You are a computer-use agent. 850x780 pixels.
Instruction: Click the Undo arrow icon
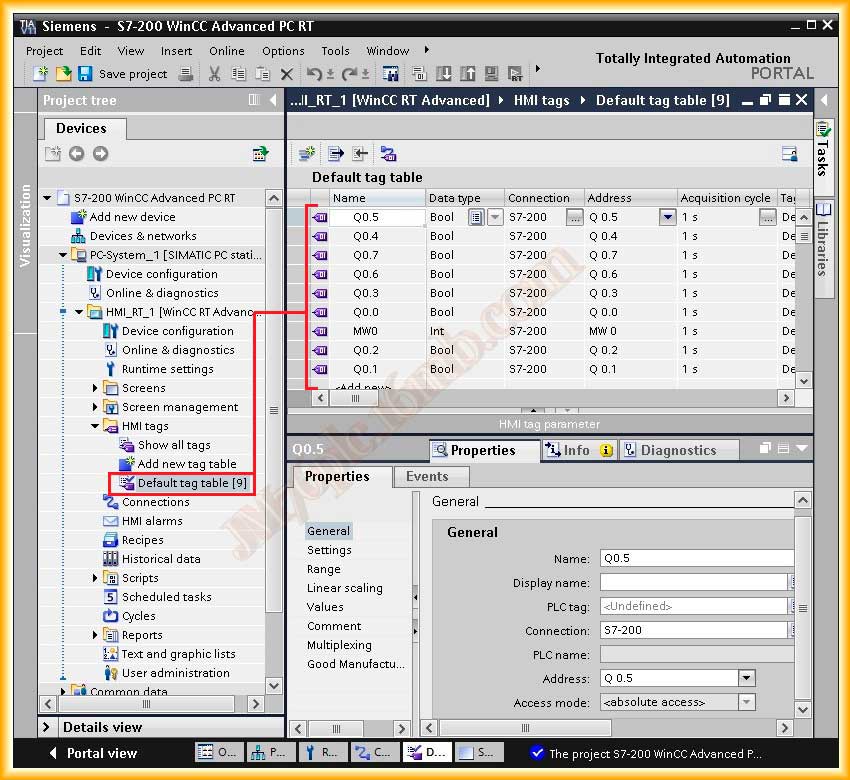click(314, 74)
